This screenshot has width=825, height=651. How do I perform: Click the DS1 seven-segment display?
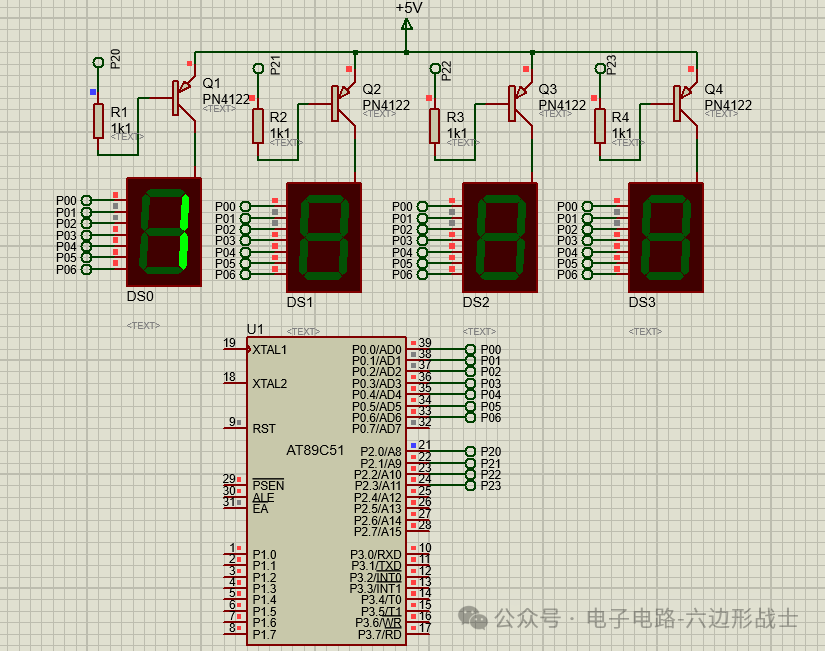click(x=324, y=237)
